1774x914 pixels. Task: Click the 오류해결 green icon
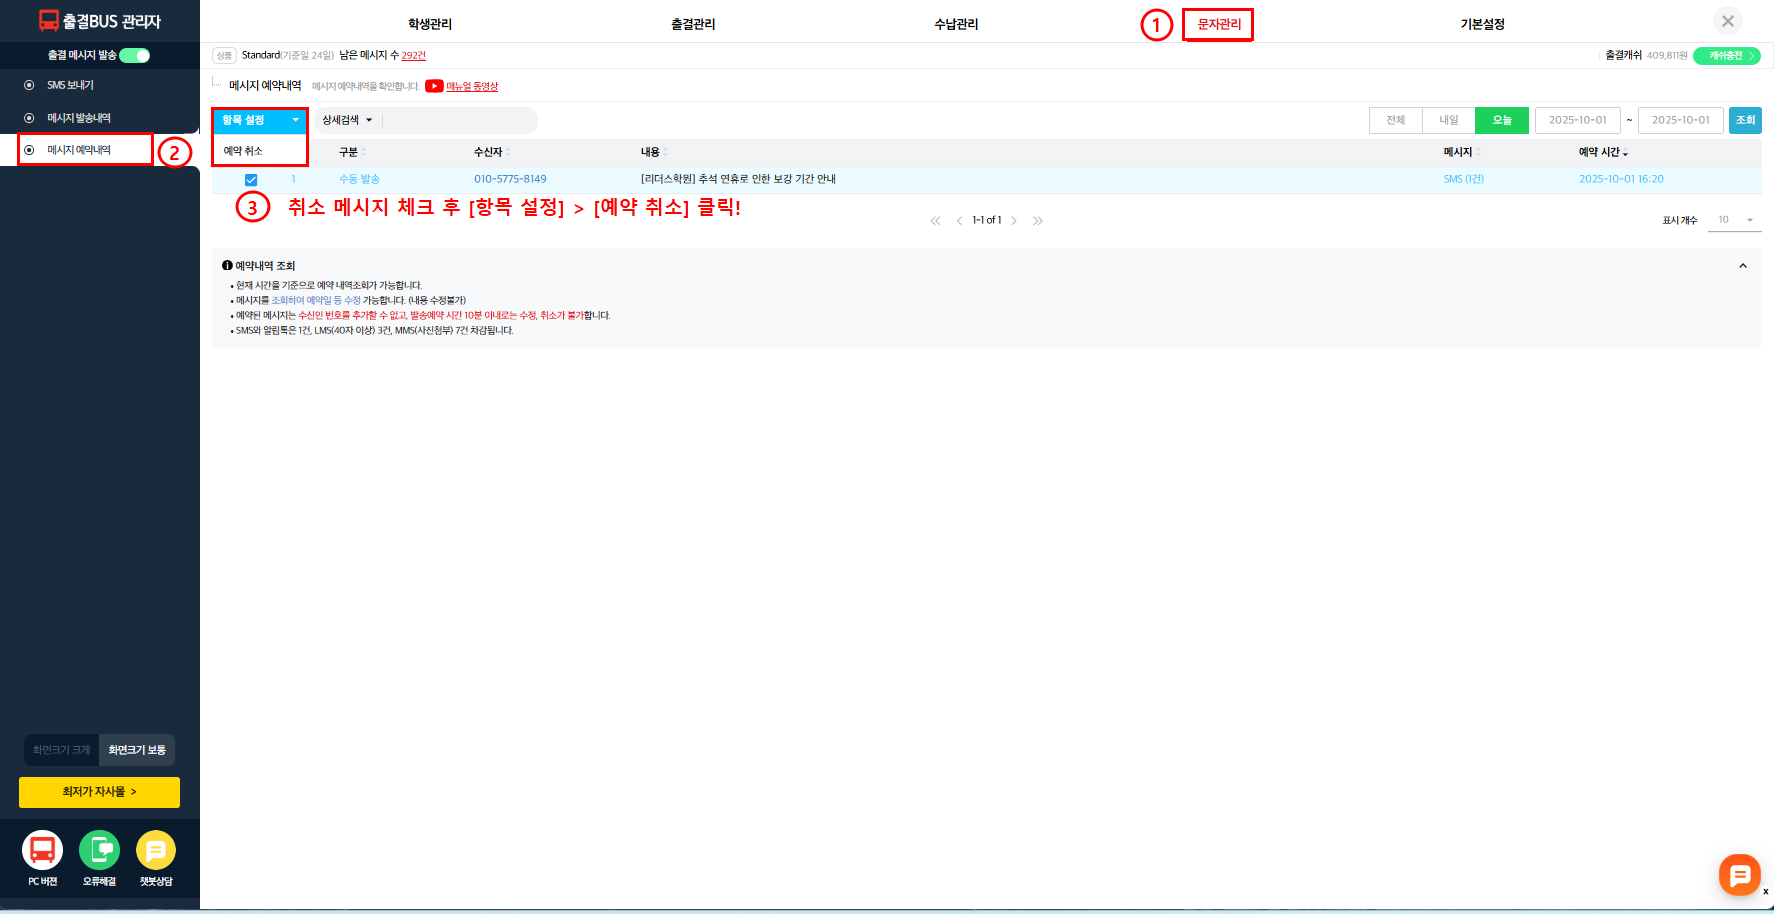99,851
